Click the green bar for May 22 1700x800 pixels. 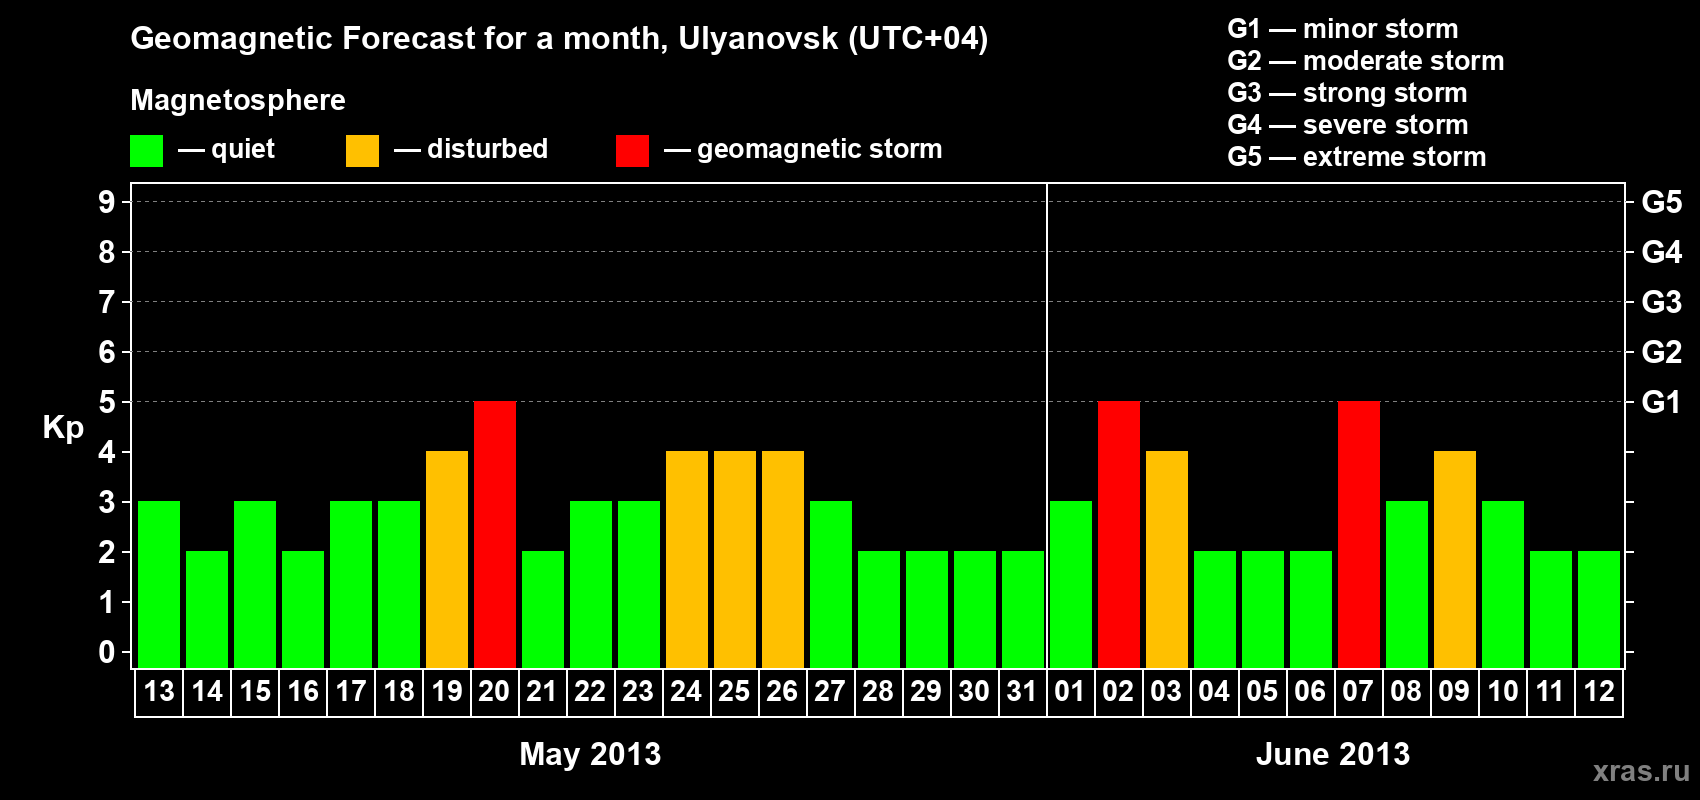(x=591, y=584)
